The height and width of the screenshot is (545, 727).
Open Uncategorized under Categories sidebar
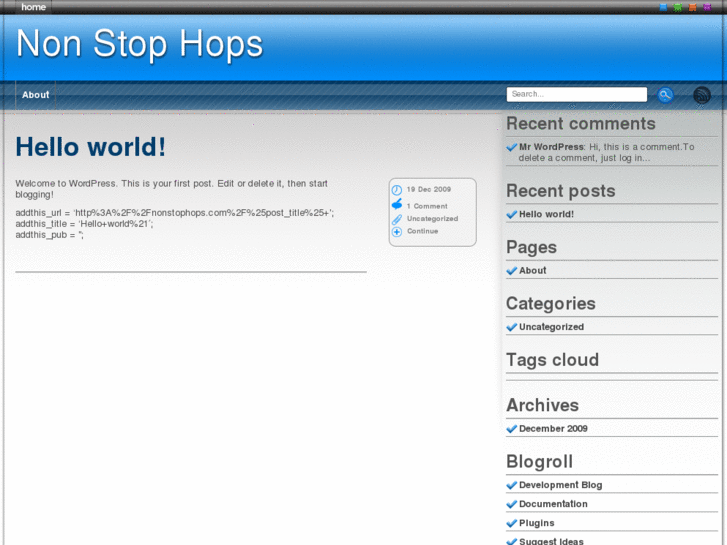click(551, 327)
